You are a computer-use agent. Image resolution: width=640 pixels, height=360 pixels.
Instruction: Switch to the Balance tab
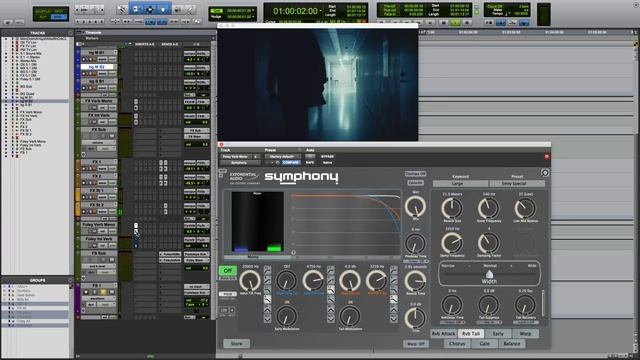[x=511, y=344]
